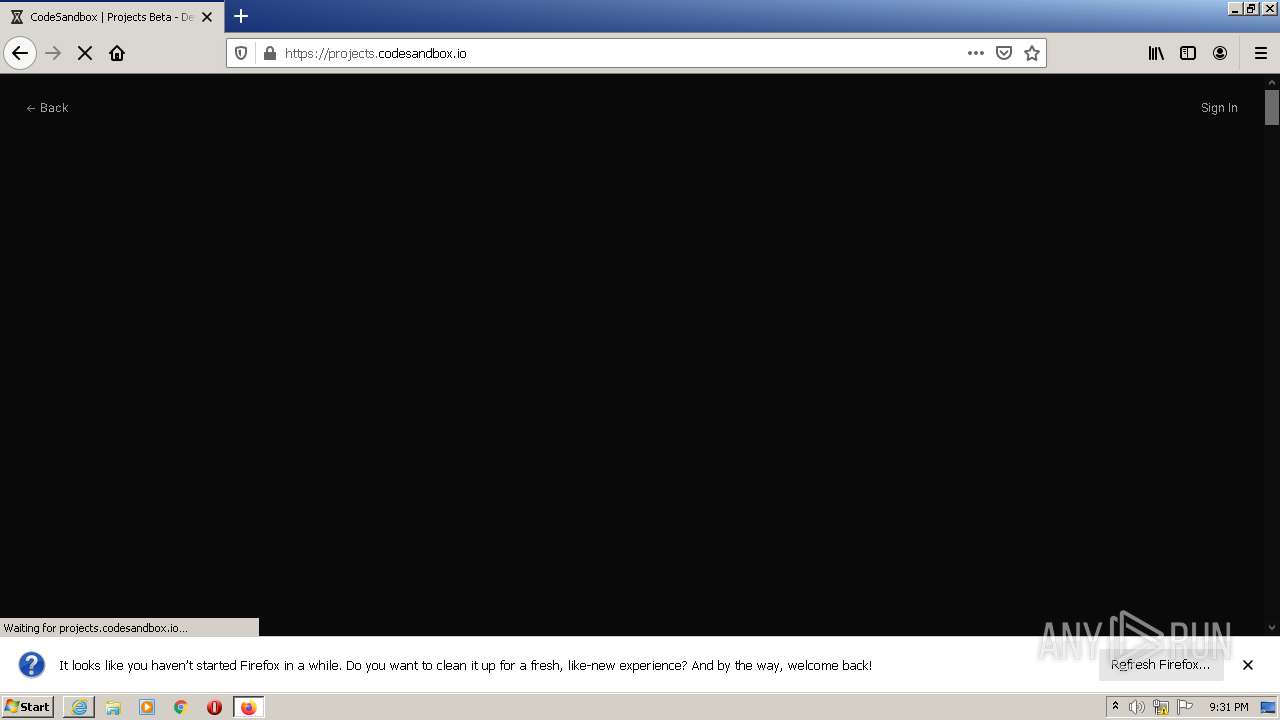Dismiss the Firefox refresh notification

pyautogui.click(x=1248, y=665)
